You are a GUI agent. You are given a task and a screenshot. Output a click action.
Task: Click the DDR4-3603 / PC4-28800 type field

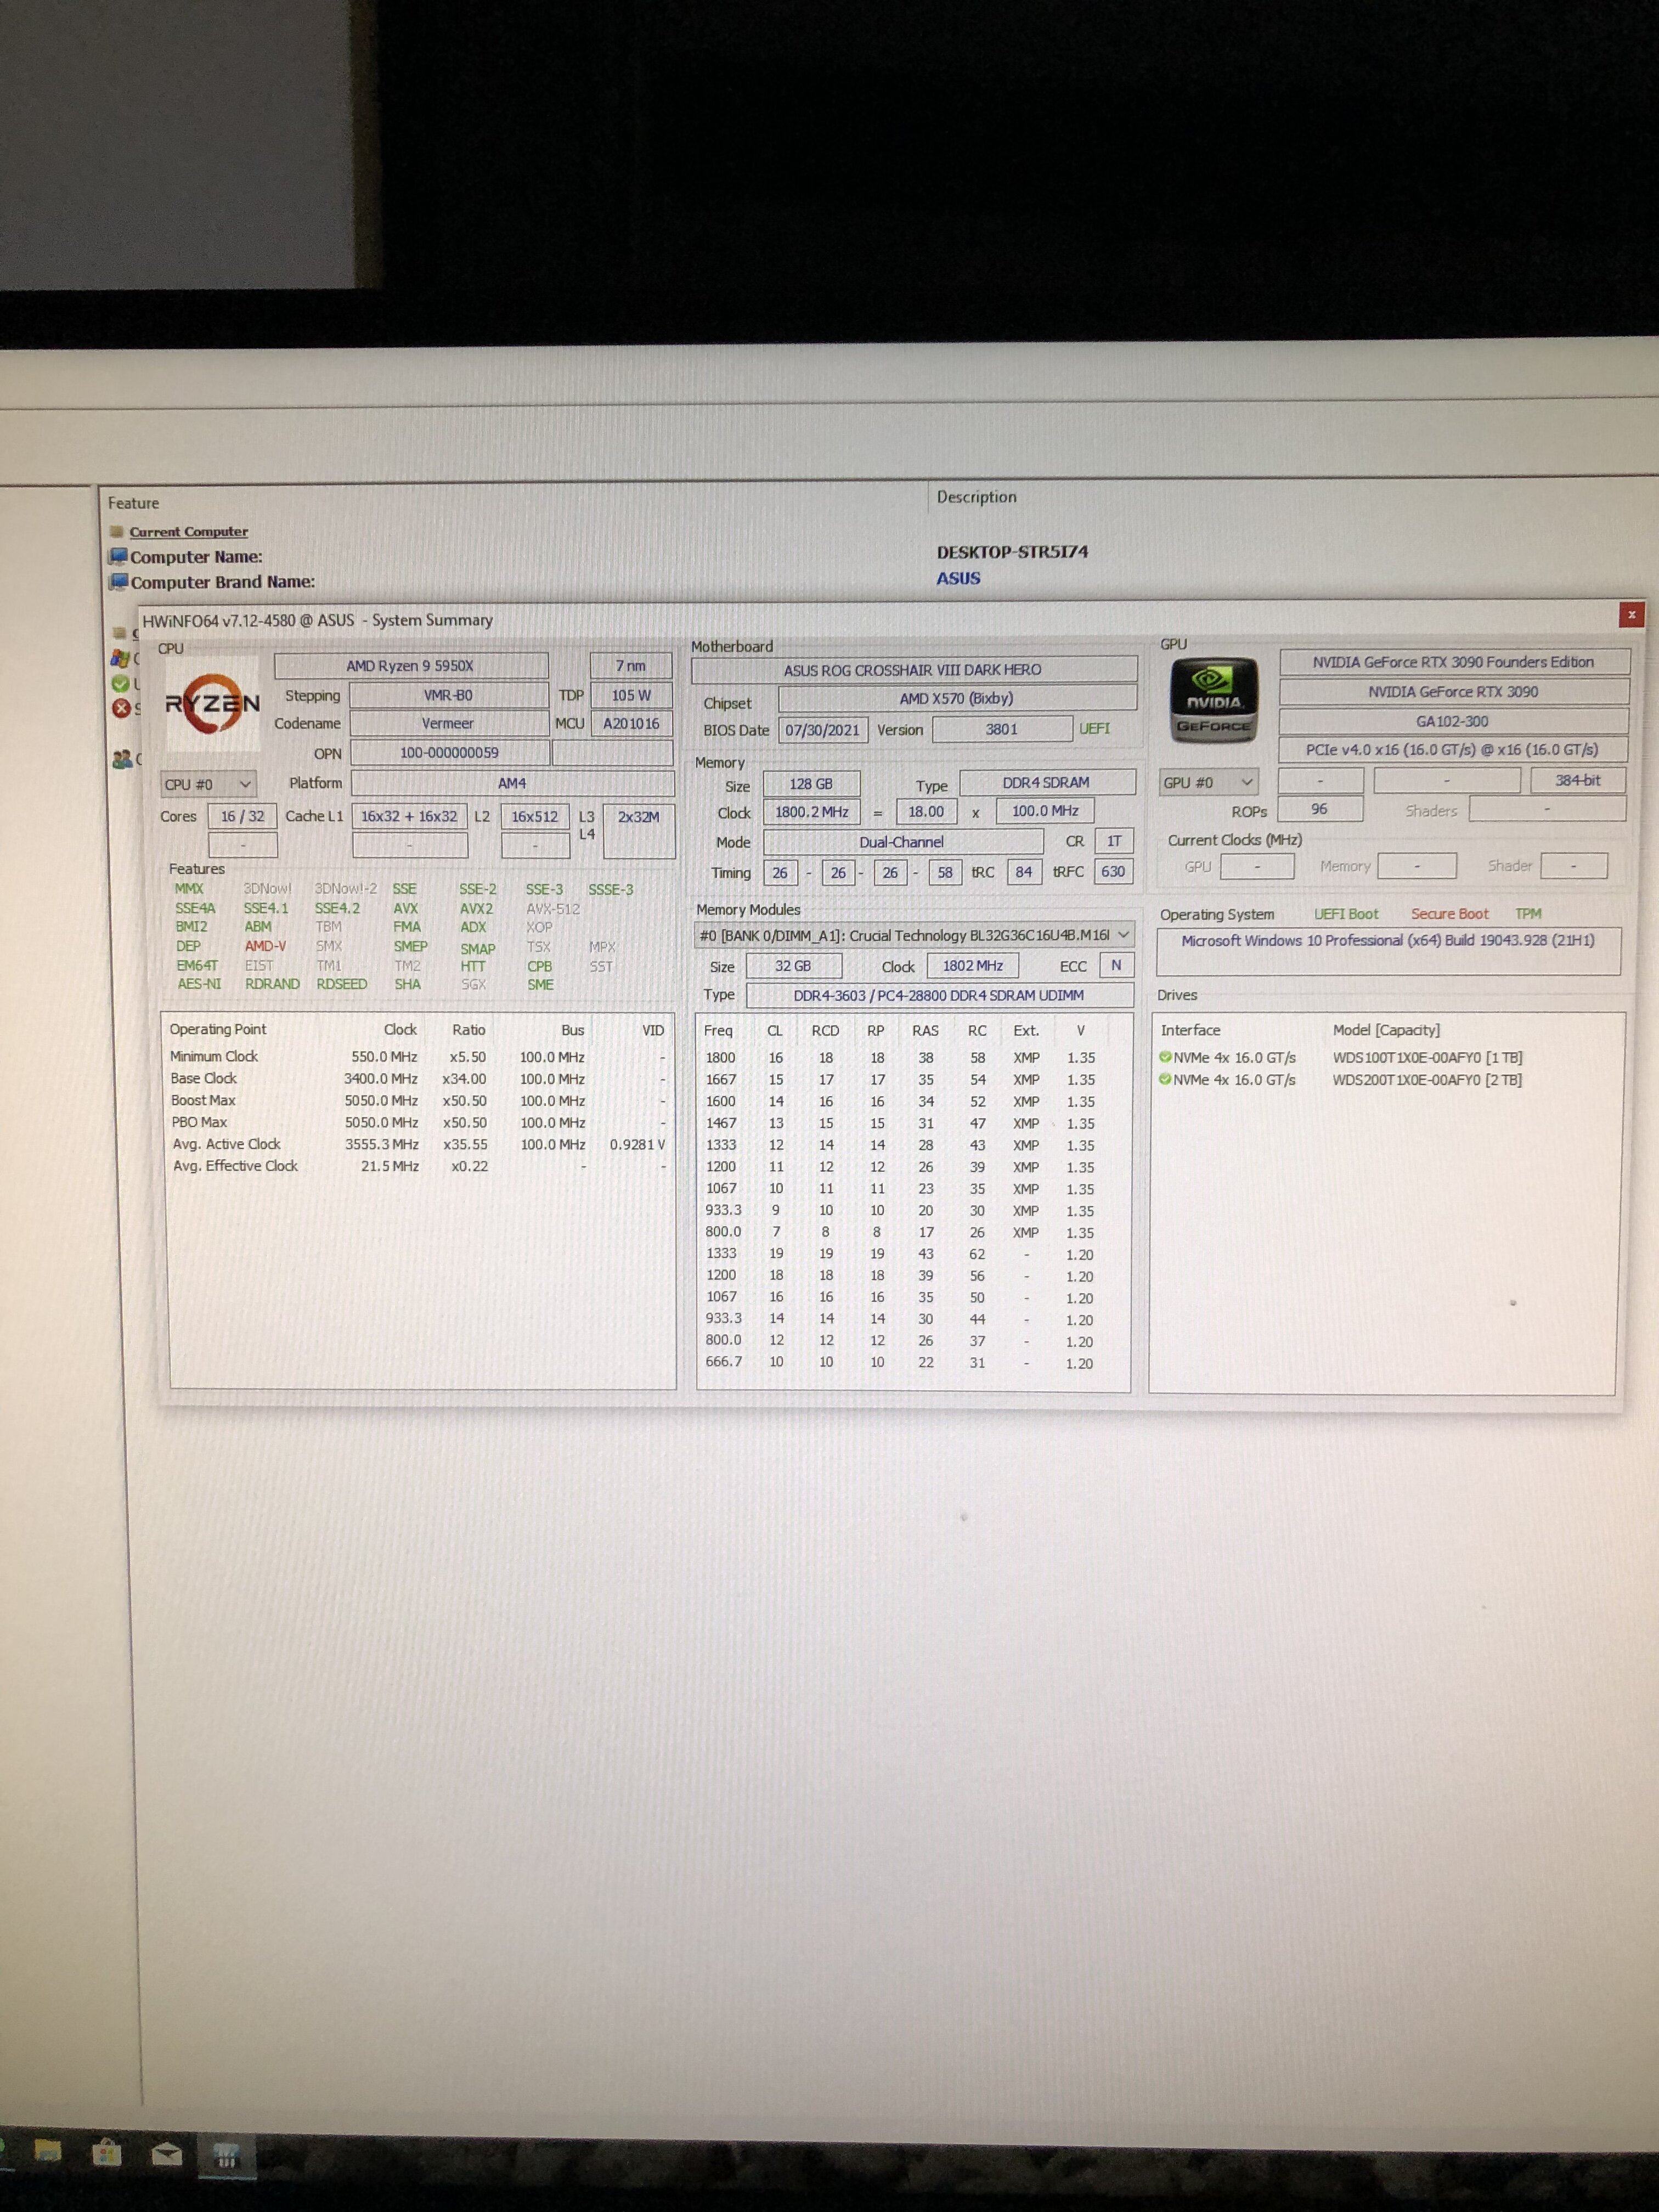pos(939,995)
